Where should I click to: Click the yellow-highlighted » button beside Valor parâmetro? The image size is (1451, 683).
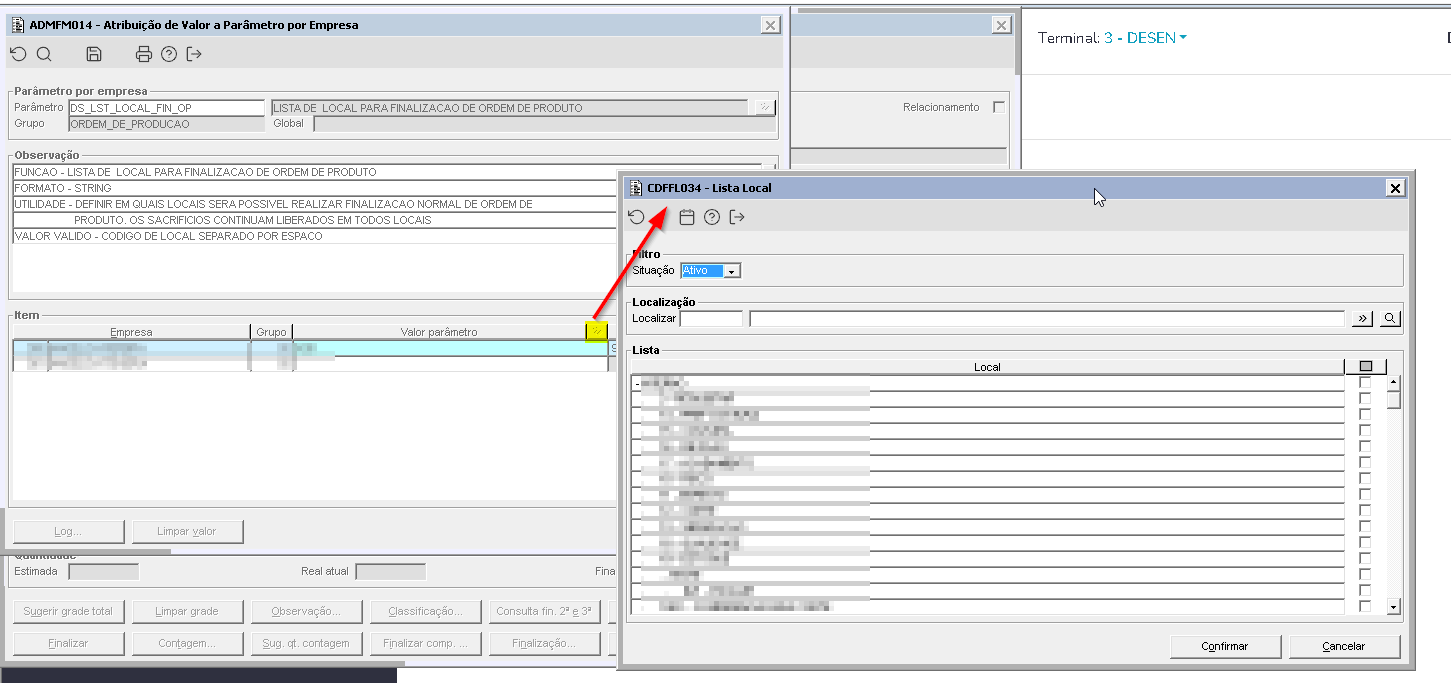597,331
